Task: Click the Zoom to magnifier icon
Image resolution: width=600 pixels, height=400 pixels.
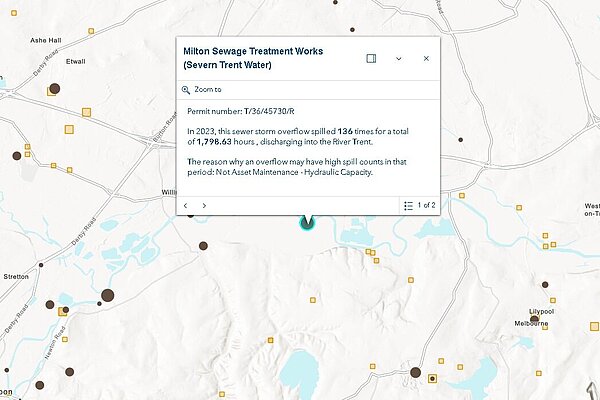Action: click(x=186, y=90)
